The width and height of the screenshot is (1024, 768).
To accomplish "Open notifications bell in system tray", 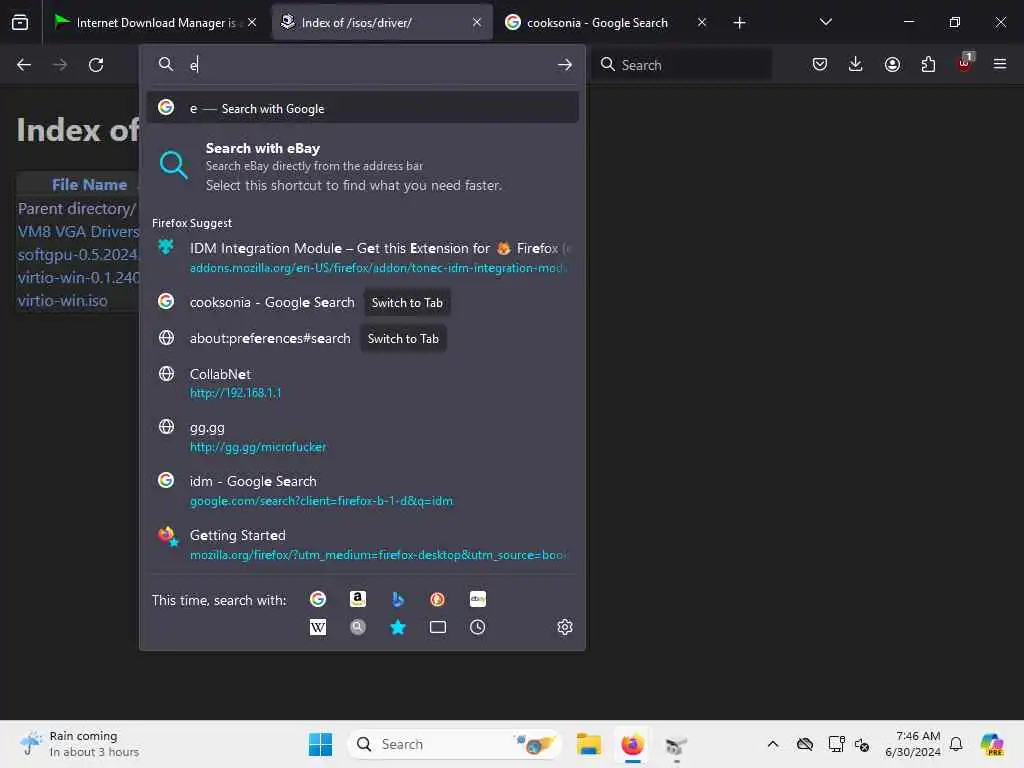I will click(x=956, y=744).
